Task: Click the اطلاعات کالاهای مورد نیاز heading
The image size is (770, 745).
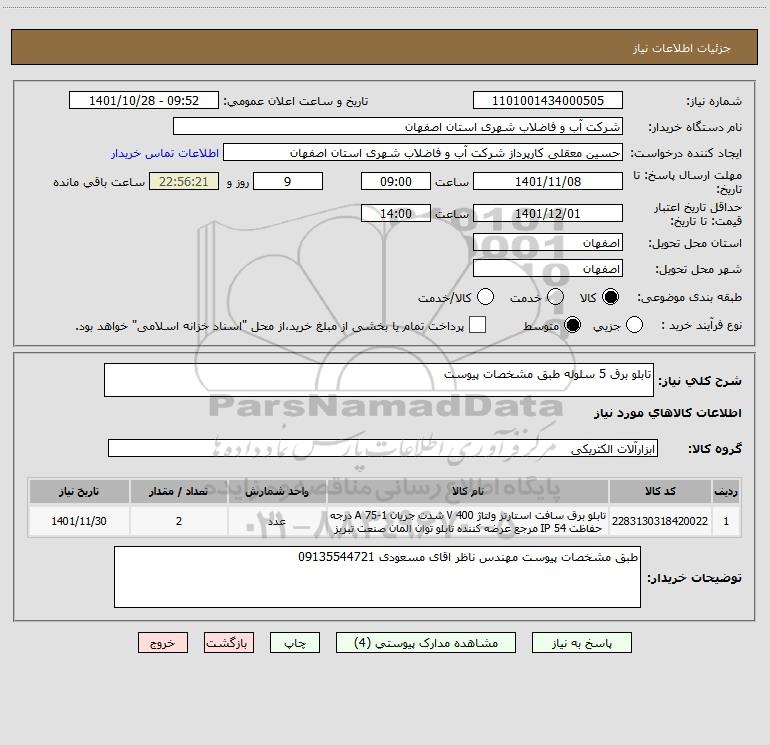Action: 667,413
